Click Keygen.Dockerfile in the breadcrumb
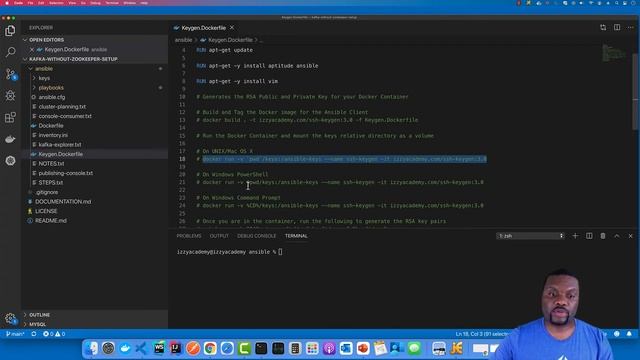The image size is (640, 360). [230, 40]
